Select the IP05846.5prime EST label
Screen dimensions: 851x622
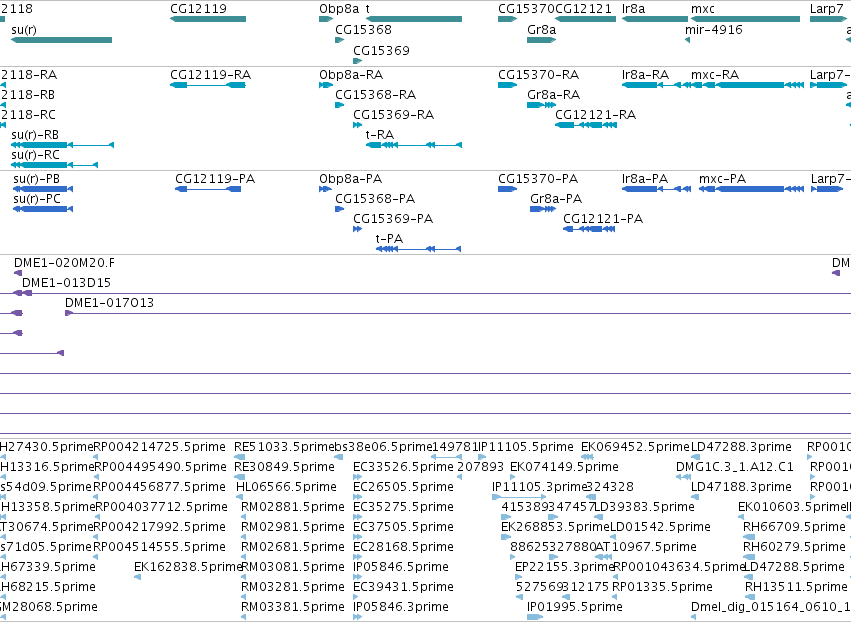[401, 567]
